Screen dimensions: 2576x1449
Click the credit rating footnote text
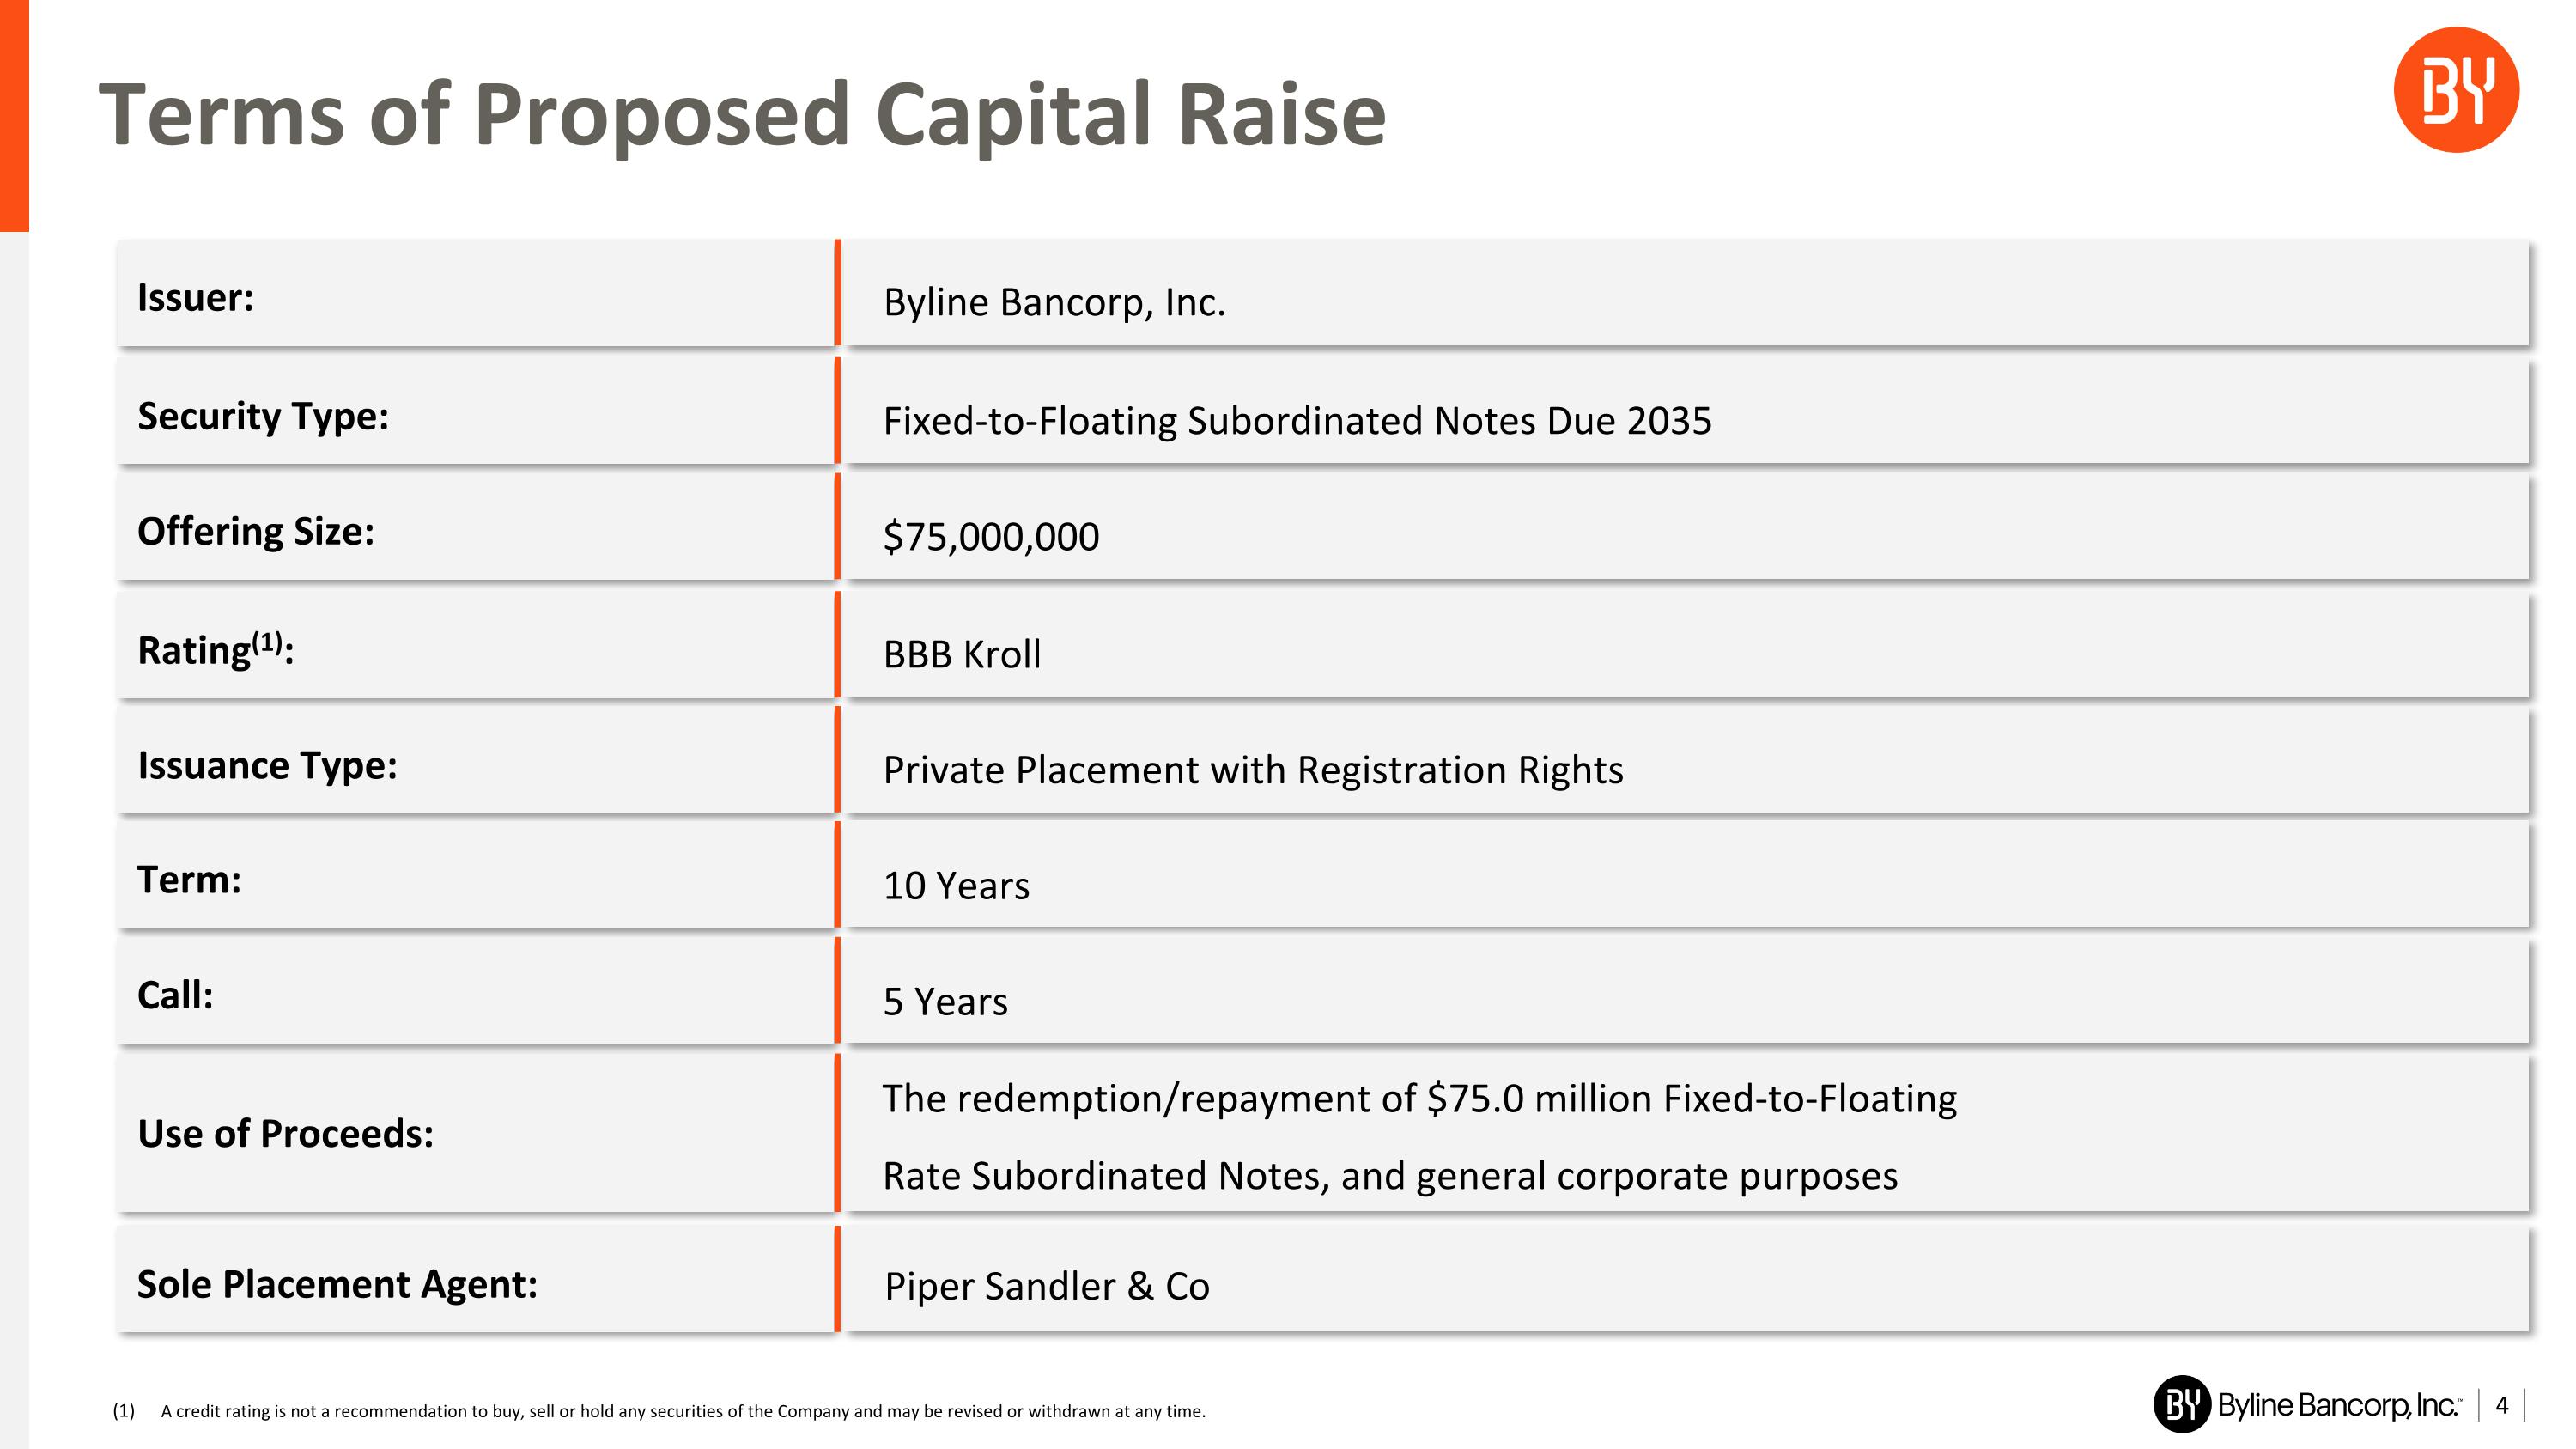(x=683, y=1411)
